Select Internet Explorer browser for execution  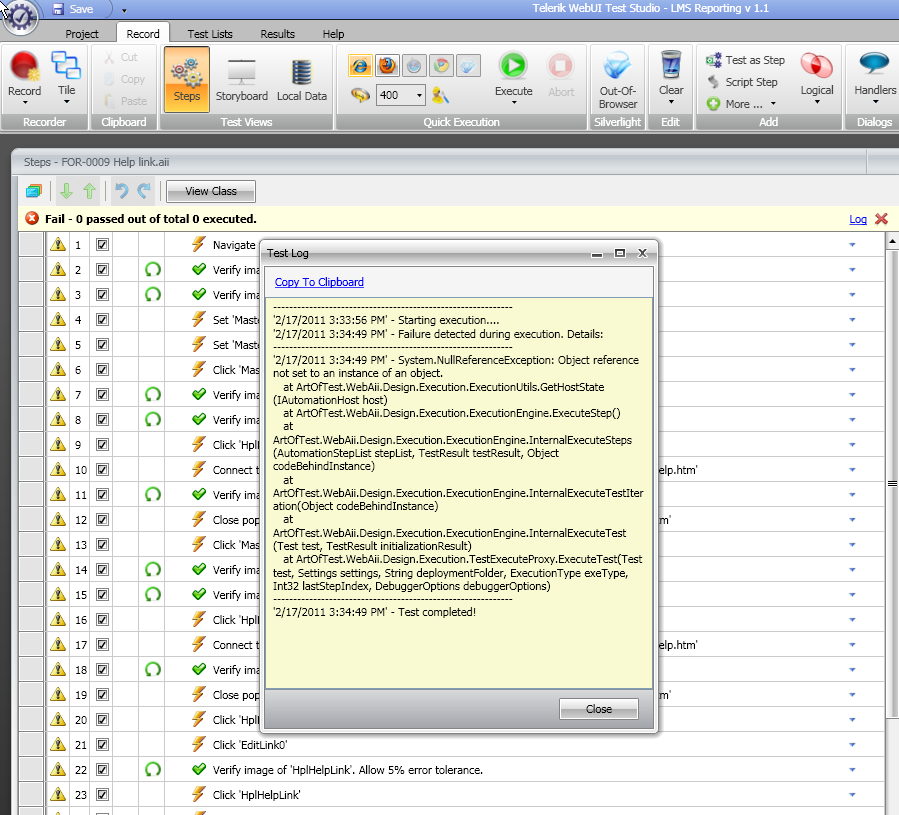pos(360,66)
